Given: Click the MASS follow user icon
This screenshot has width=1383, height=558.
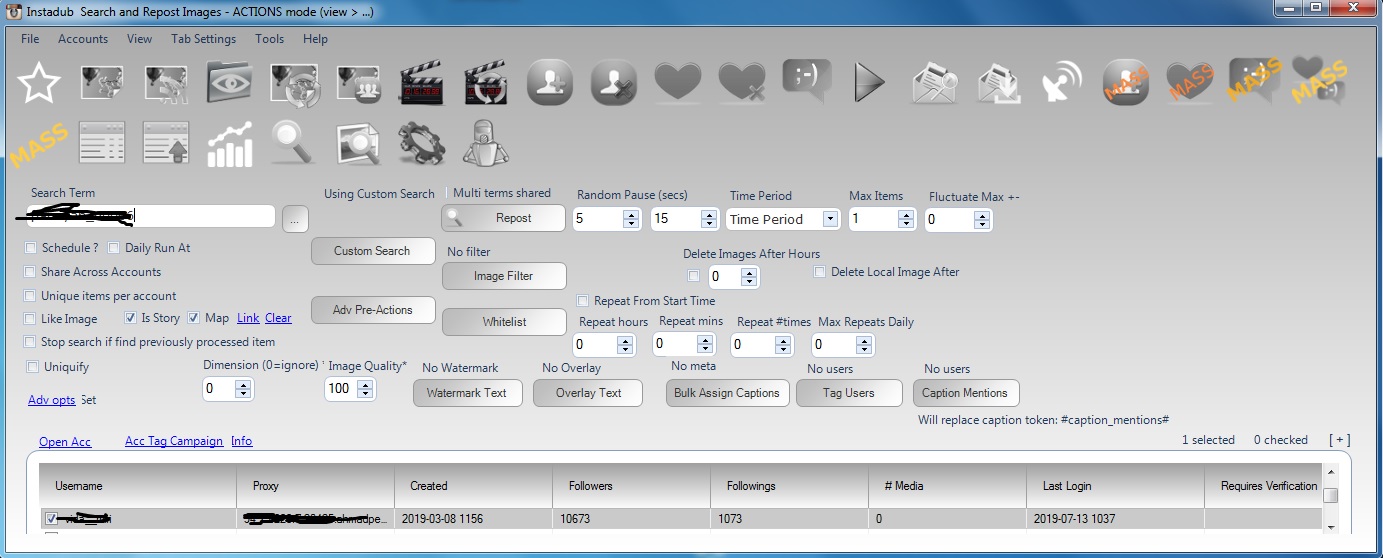Looking at the screenshot, I should tap(1126, 83).
